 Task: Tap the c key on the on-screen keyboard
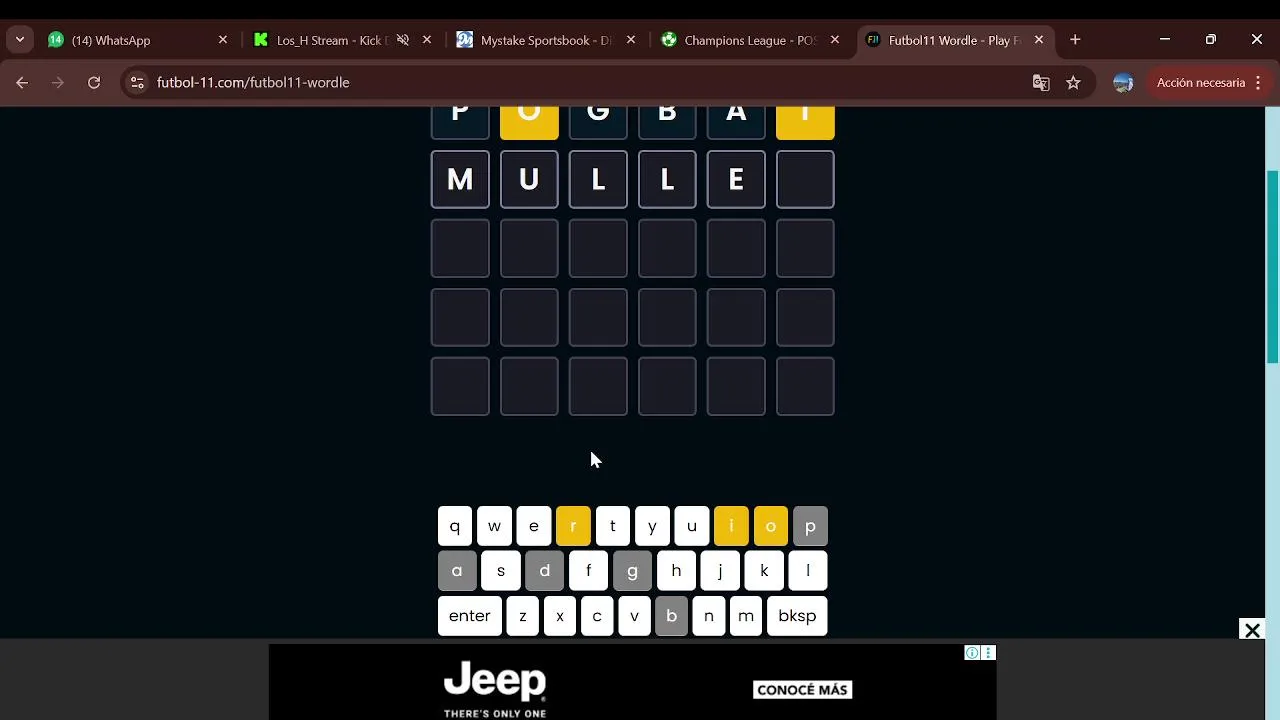[597, 616]
